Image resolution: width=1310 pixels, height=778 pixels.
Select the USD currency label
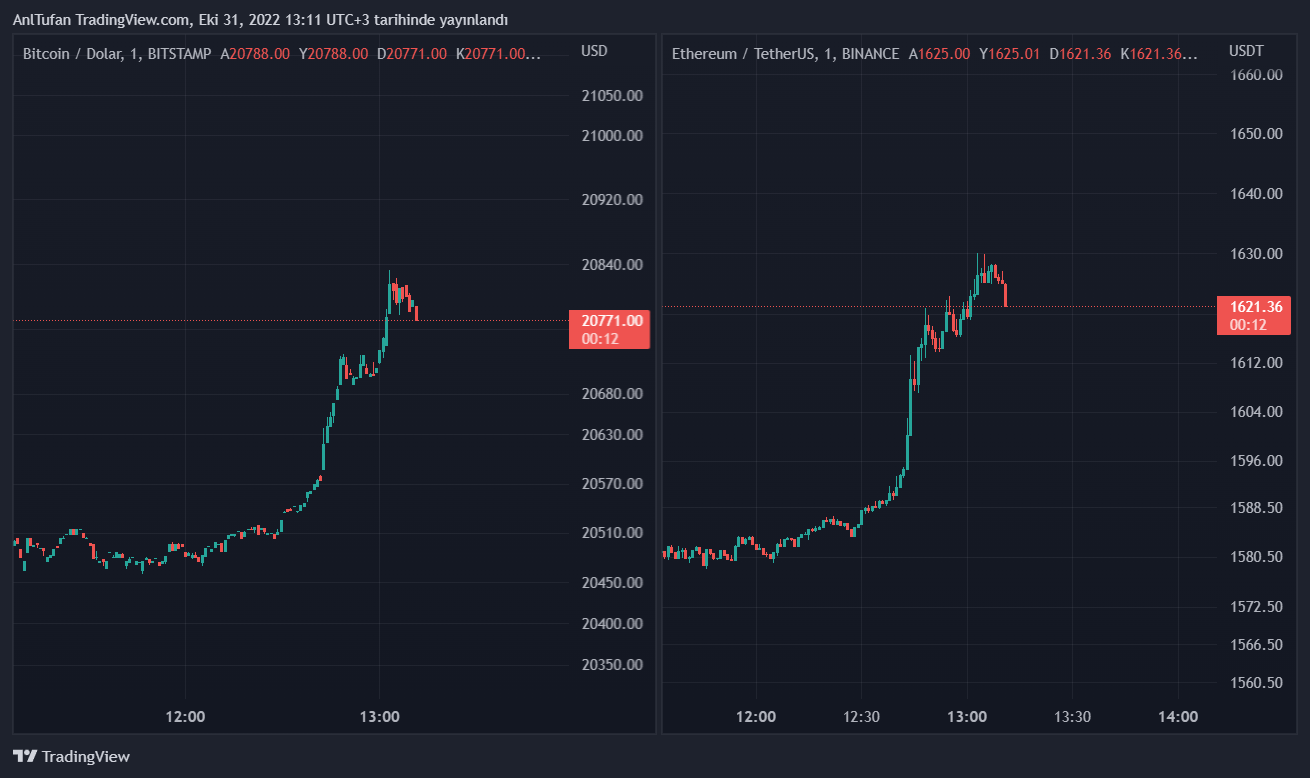tap(594, 51)
